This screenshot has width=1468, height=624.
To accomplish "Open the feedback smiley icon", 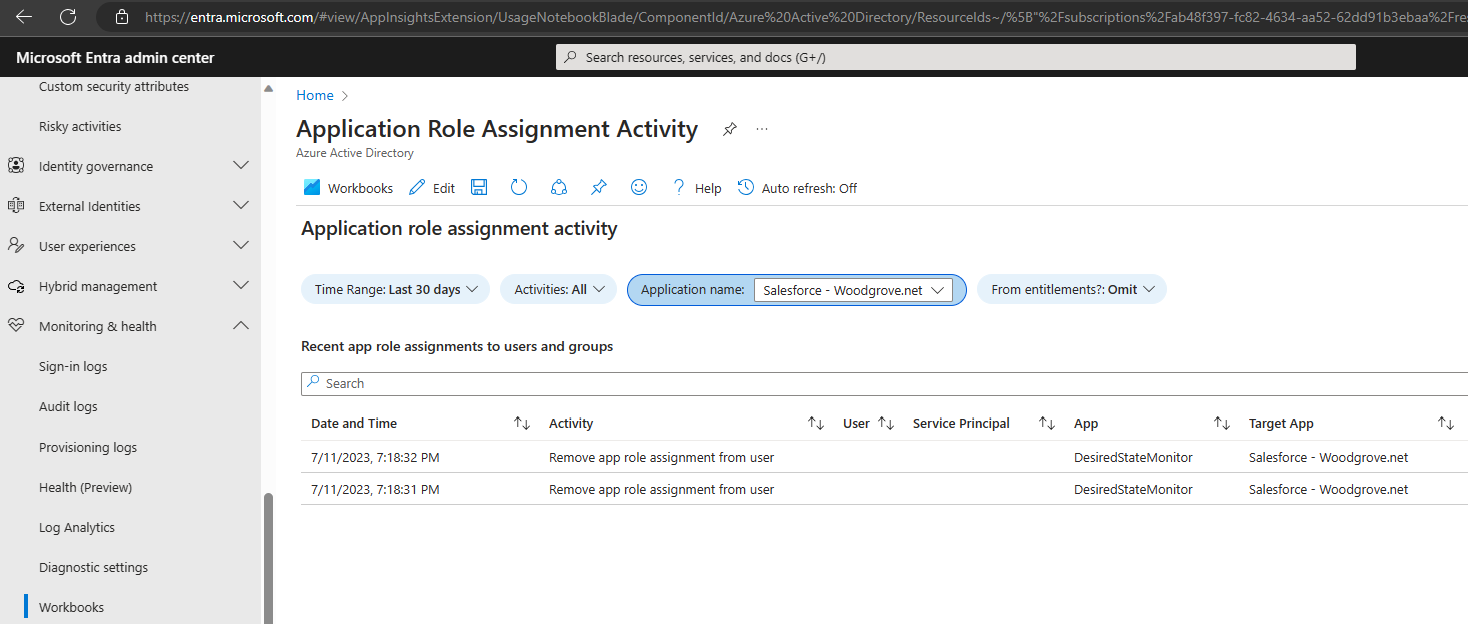I will (x=639, y=188).
